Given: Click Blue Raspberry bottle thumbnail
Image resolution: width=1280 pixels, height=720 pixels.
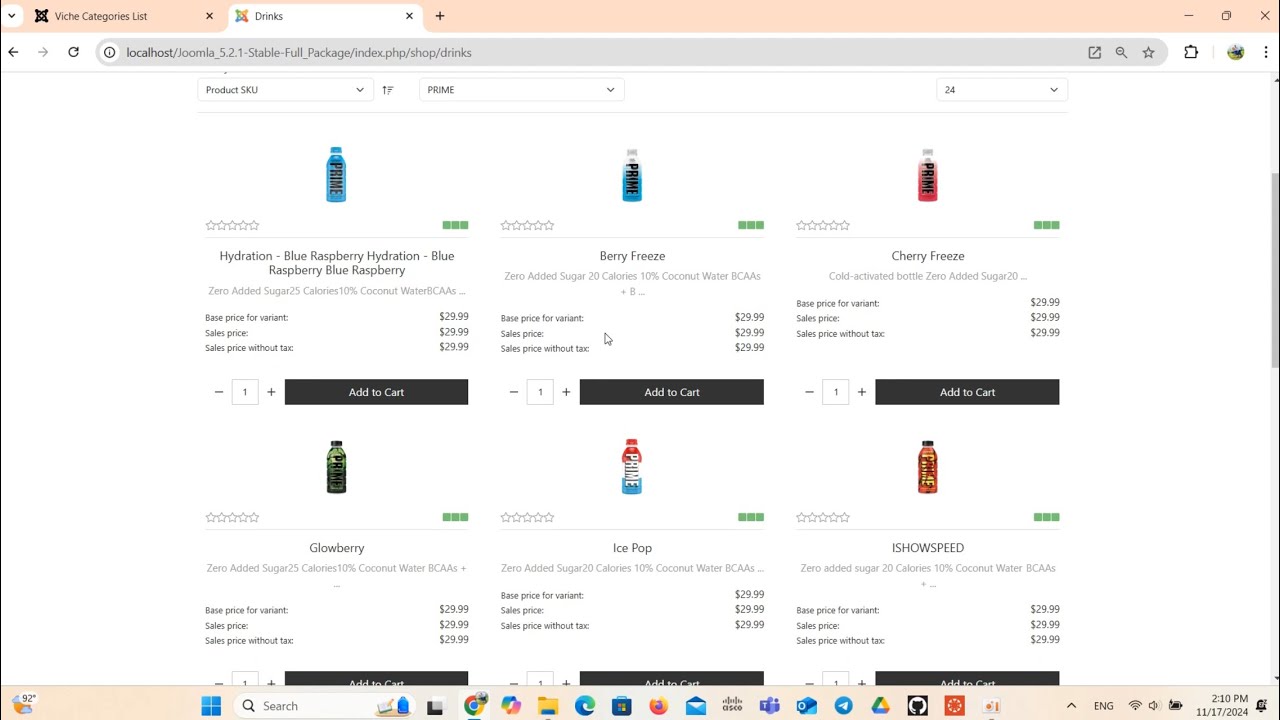Looking at the screenshot, I should 336,175.
